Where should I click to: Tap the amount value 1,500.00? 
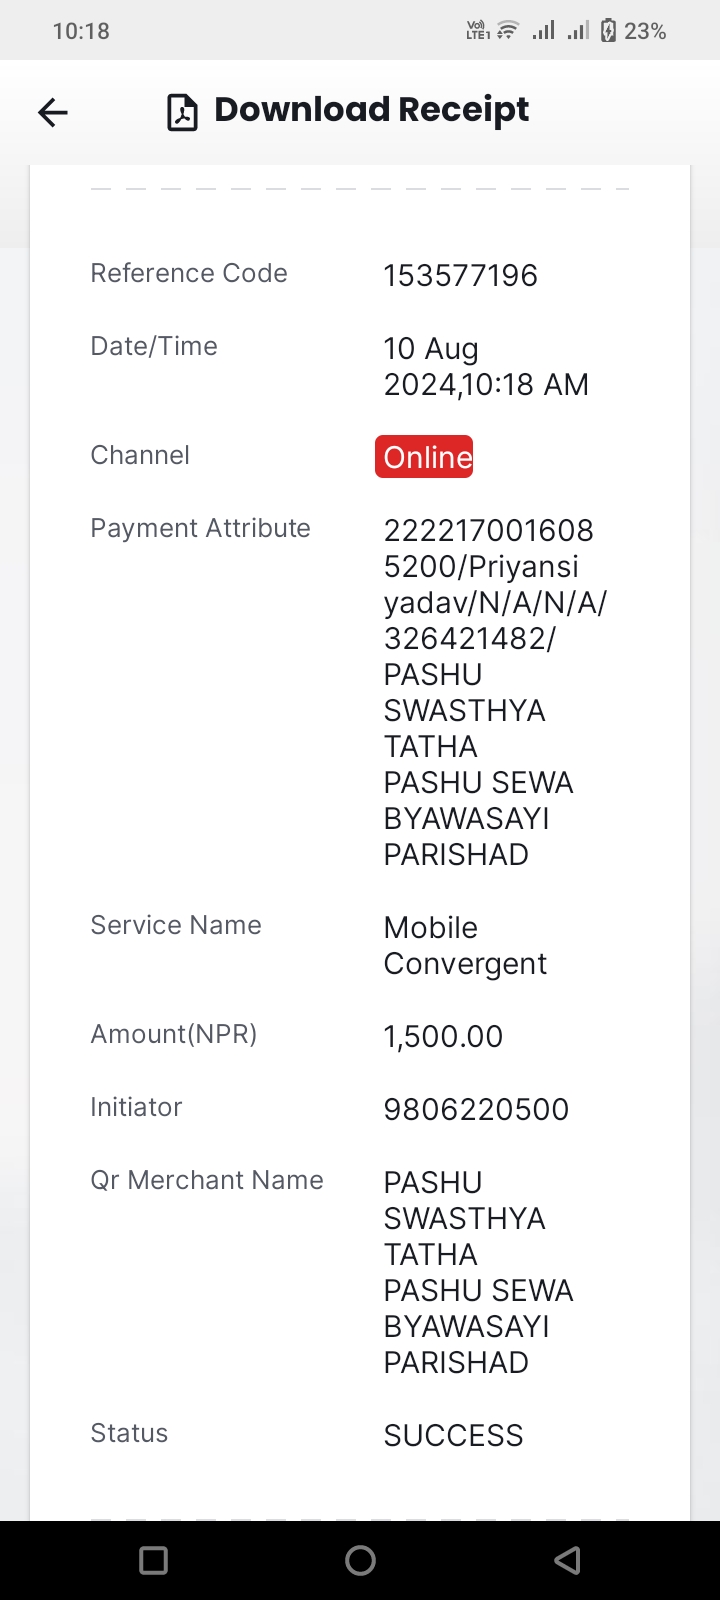(443, 1036)
